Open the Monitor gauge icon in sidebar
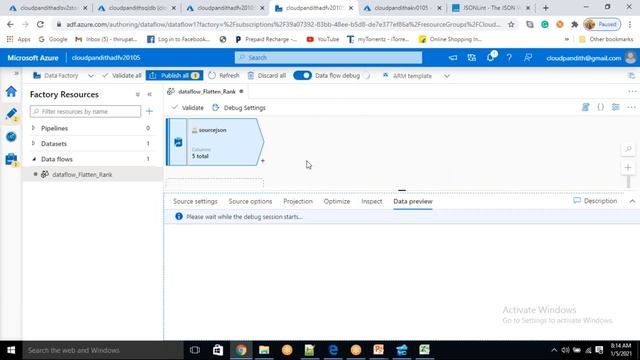Viewport: 640px width, 360px height. [x=11, y=136]
